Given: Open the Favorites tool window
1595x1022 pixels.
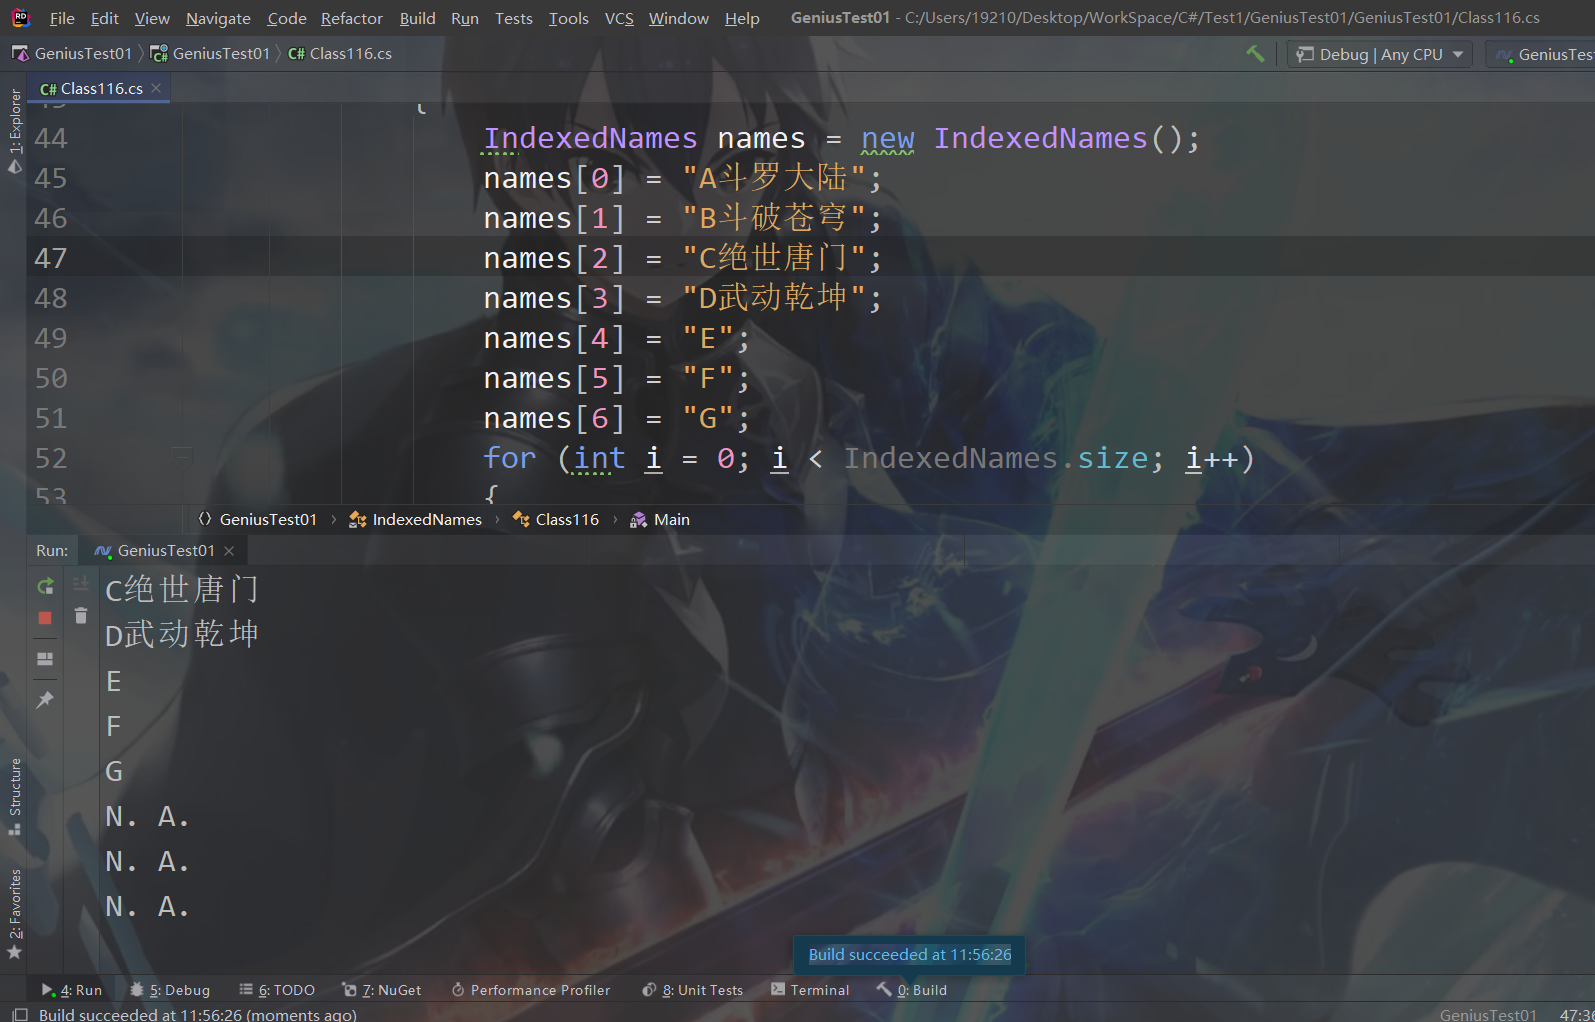Looking at the screenshot, I should point(15,912).
